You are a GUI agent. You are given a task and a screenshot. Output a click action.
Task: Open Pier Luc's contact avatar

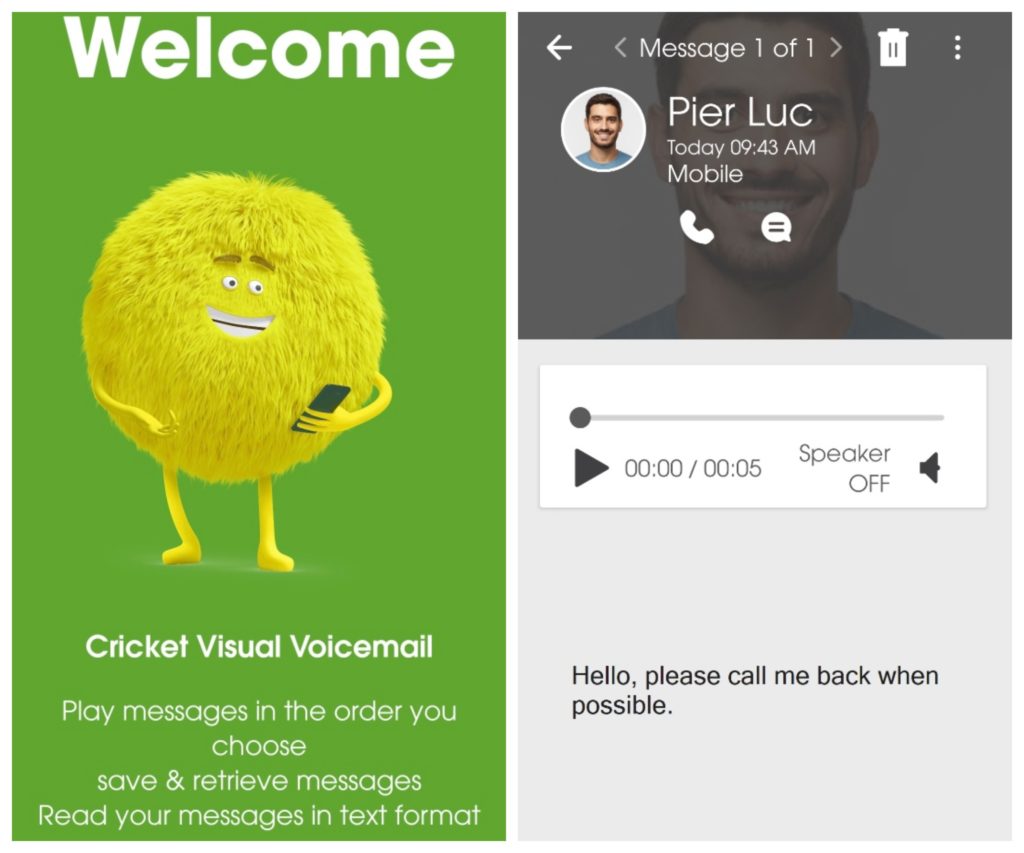click(603, 129)
